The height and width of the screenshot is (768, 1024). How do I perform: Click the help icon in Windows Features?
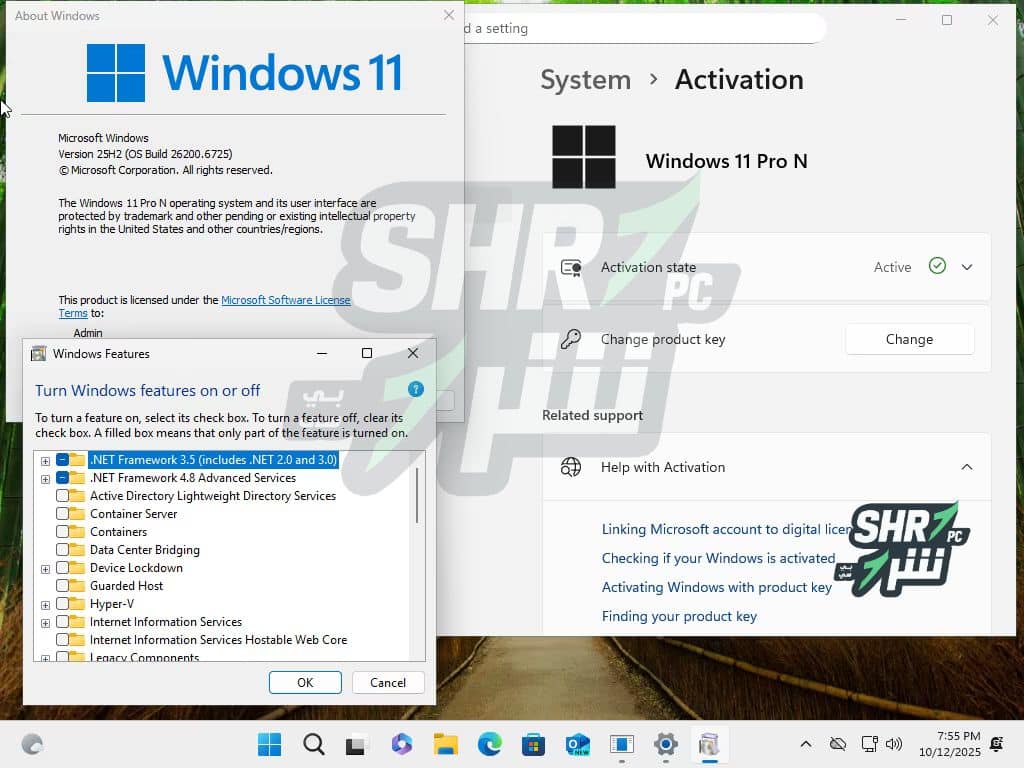(x=416, y=390)
